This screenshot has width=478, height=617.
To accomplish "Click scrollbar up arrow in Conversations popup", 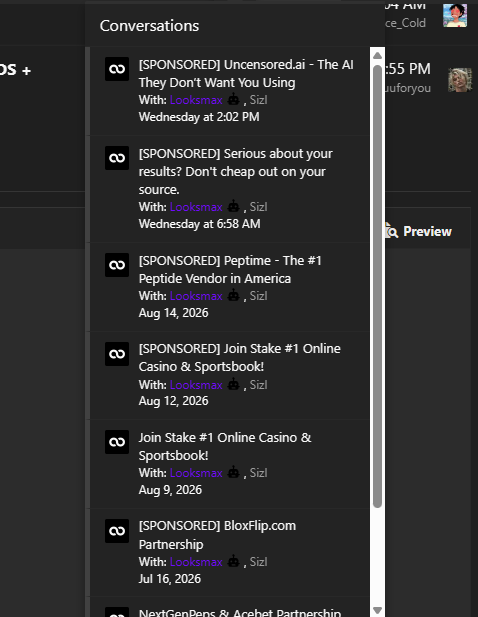I will point(377,55).
